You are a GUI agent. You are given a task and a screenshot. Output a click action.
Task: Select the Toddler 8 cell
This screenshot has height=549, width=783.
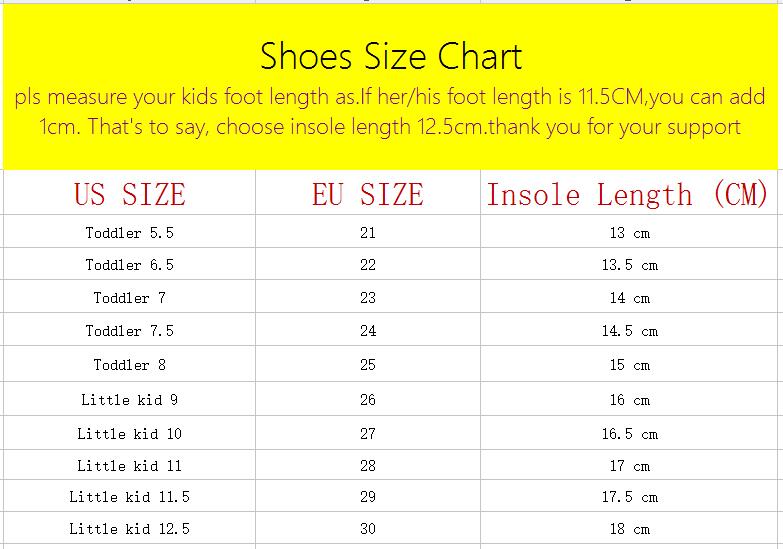point(129,365)
